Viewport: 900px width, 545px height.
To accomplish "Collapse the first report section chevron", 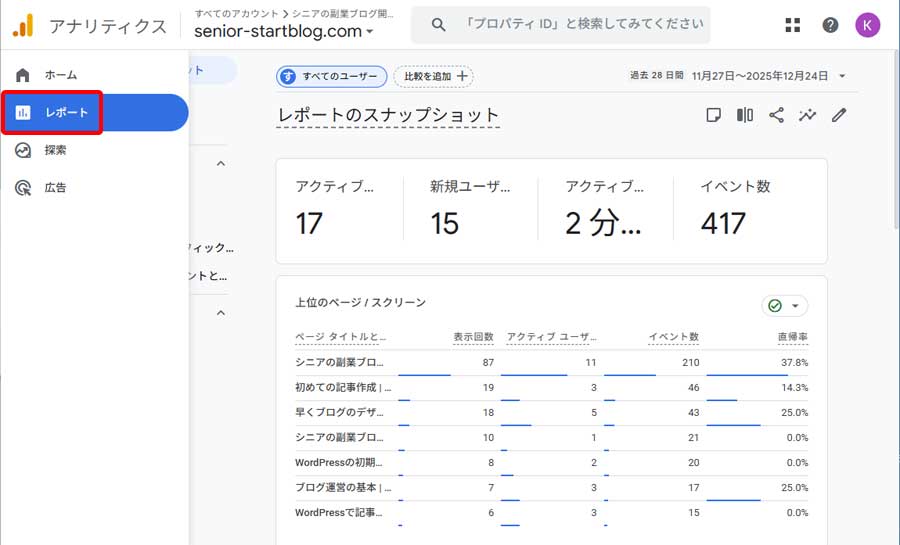I will [x=220, y=164].
